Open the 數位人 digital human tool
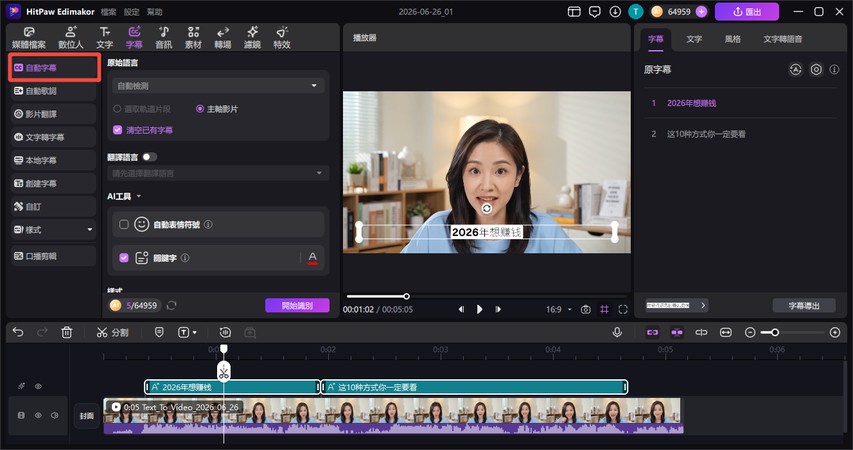The image size is (853, 450). 71,38
